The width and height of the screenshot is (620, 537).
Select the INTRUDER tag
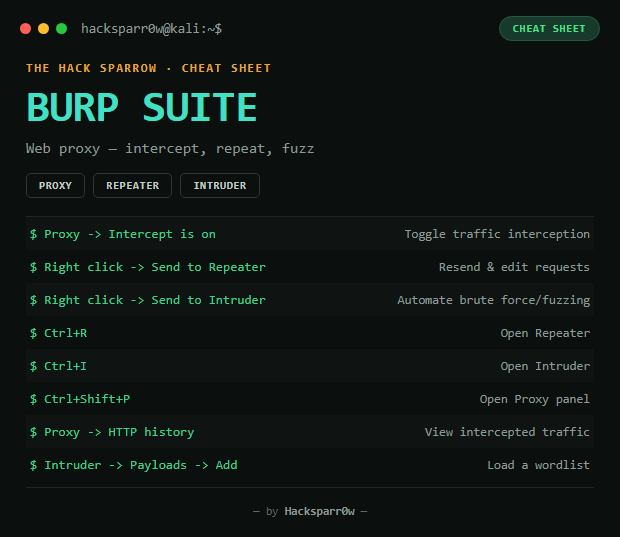coord(220,185)
